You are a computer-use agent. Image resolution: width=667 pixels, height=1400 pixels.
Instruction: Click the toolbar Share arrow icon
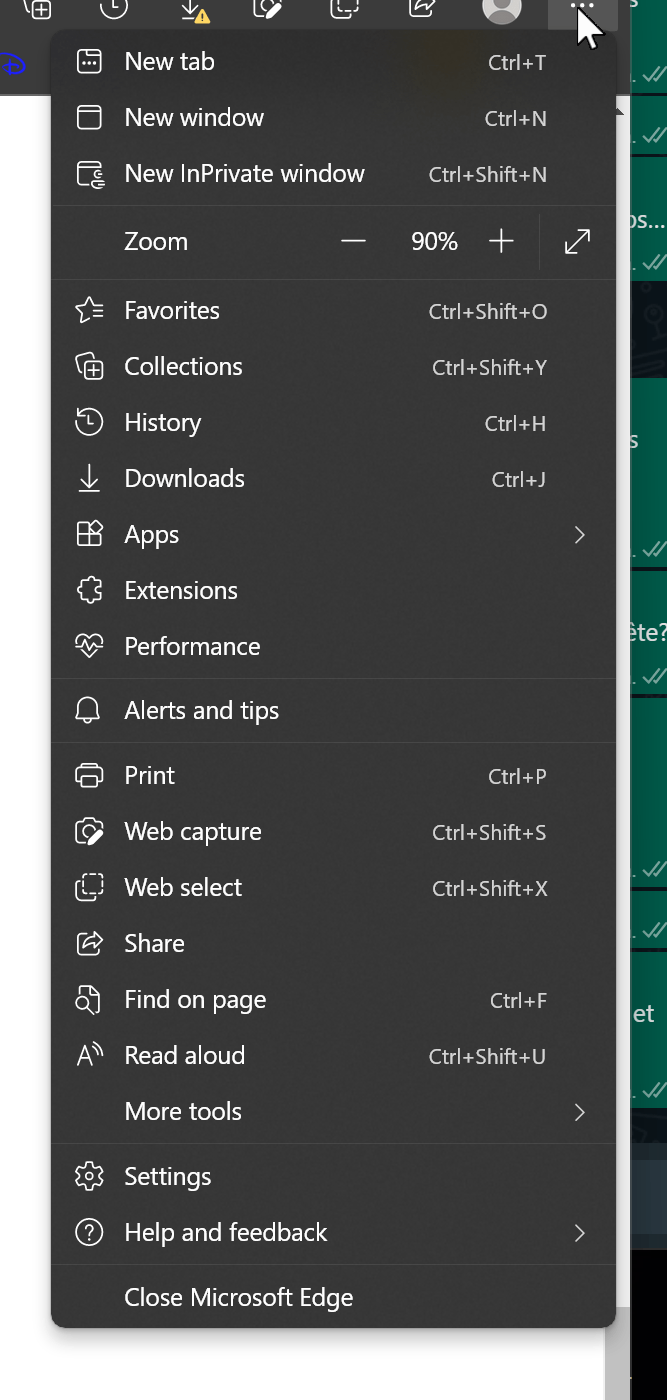pyautogui.click(x=423, y=8)
